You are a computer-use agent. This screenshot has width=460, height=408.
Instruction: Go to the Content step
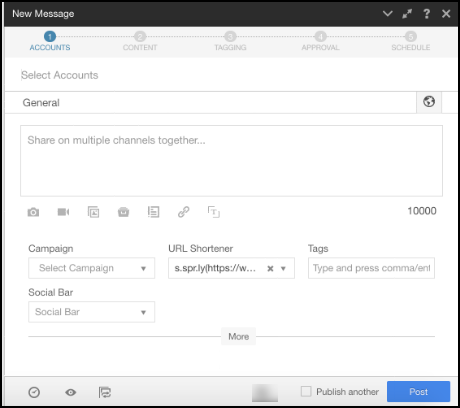click(140, 41)
